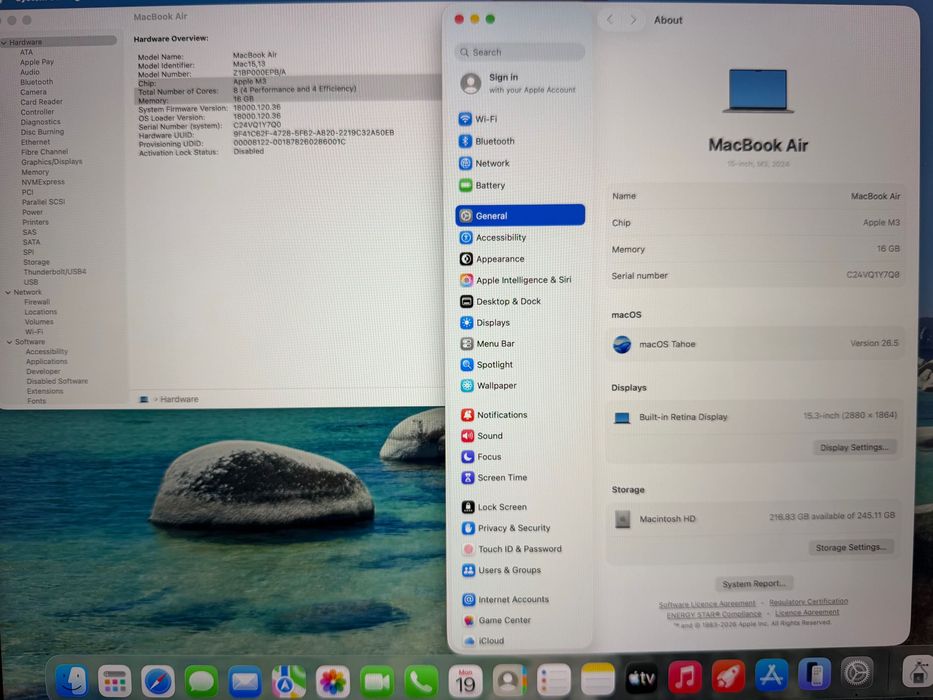The height and width of the screenshot is (700, 933).
Task: Select Firewall under Network in System Information
Action: [x=37, y=302]
